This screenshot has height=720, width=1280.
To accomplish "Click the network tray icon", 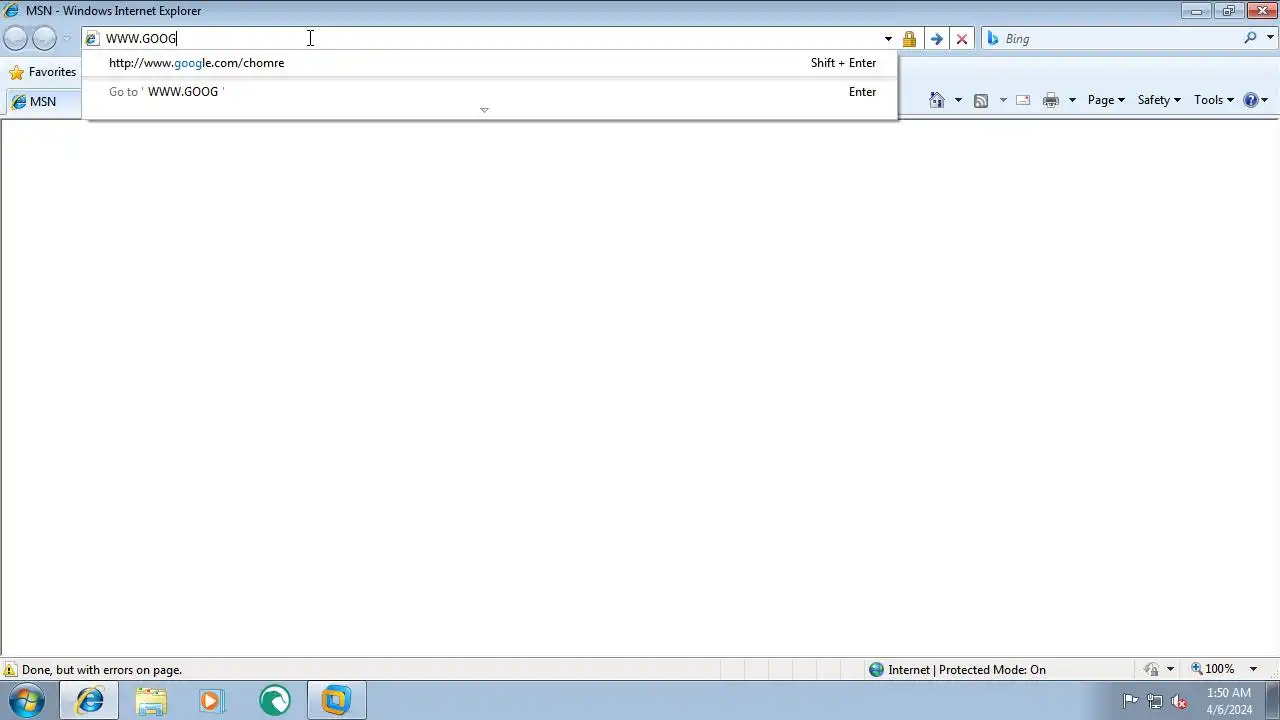I will pyautogui.click(x=1154, y=701).
